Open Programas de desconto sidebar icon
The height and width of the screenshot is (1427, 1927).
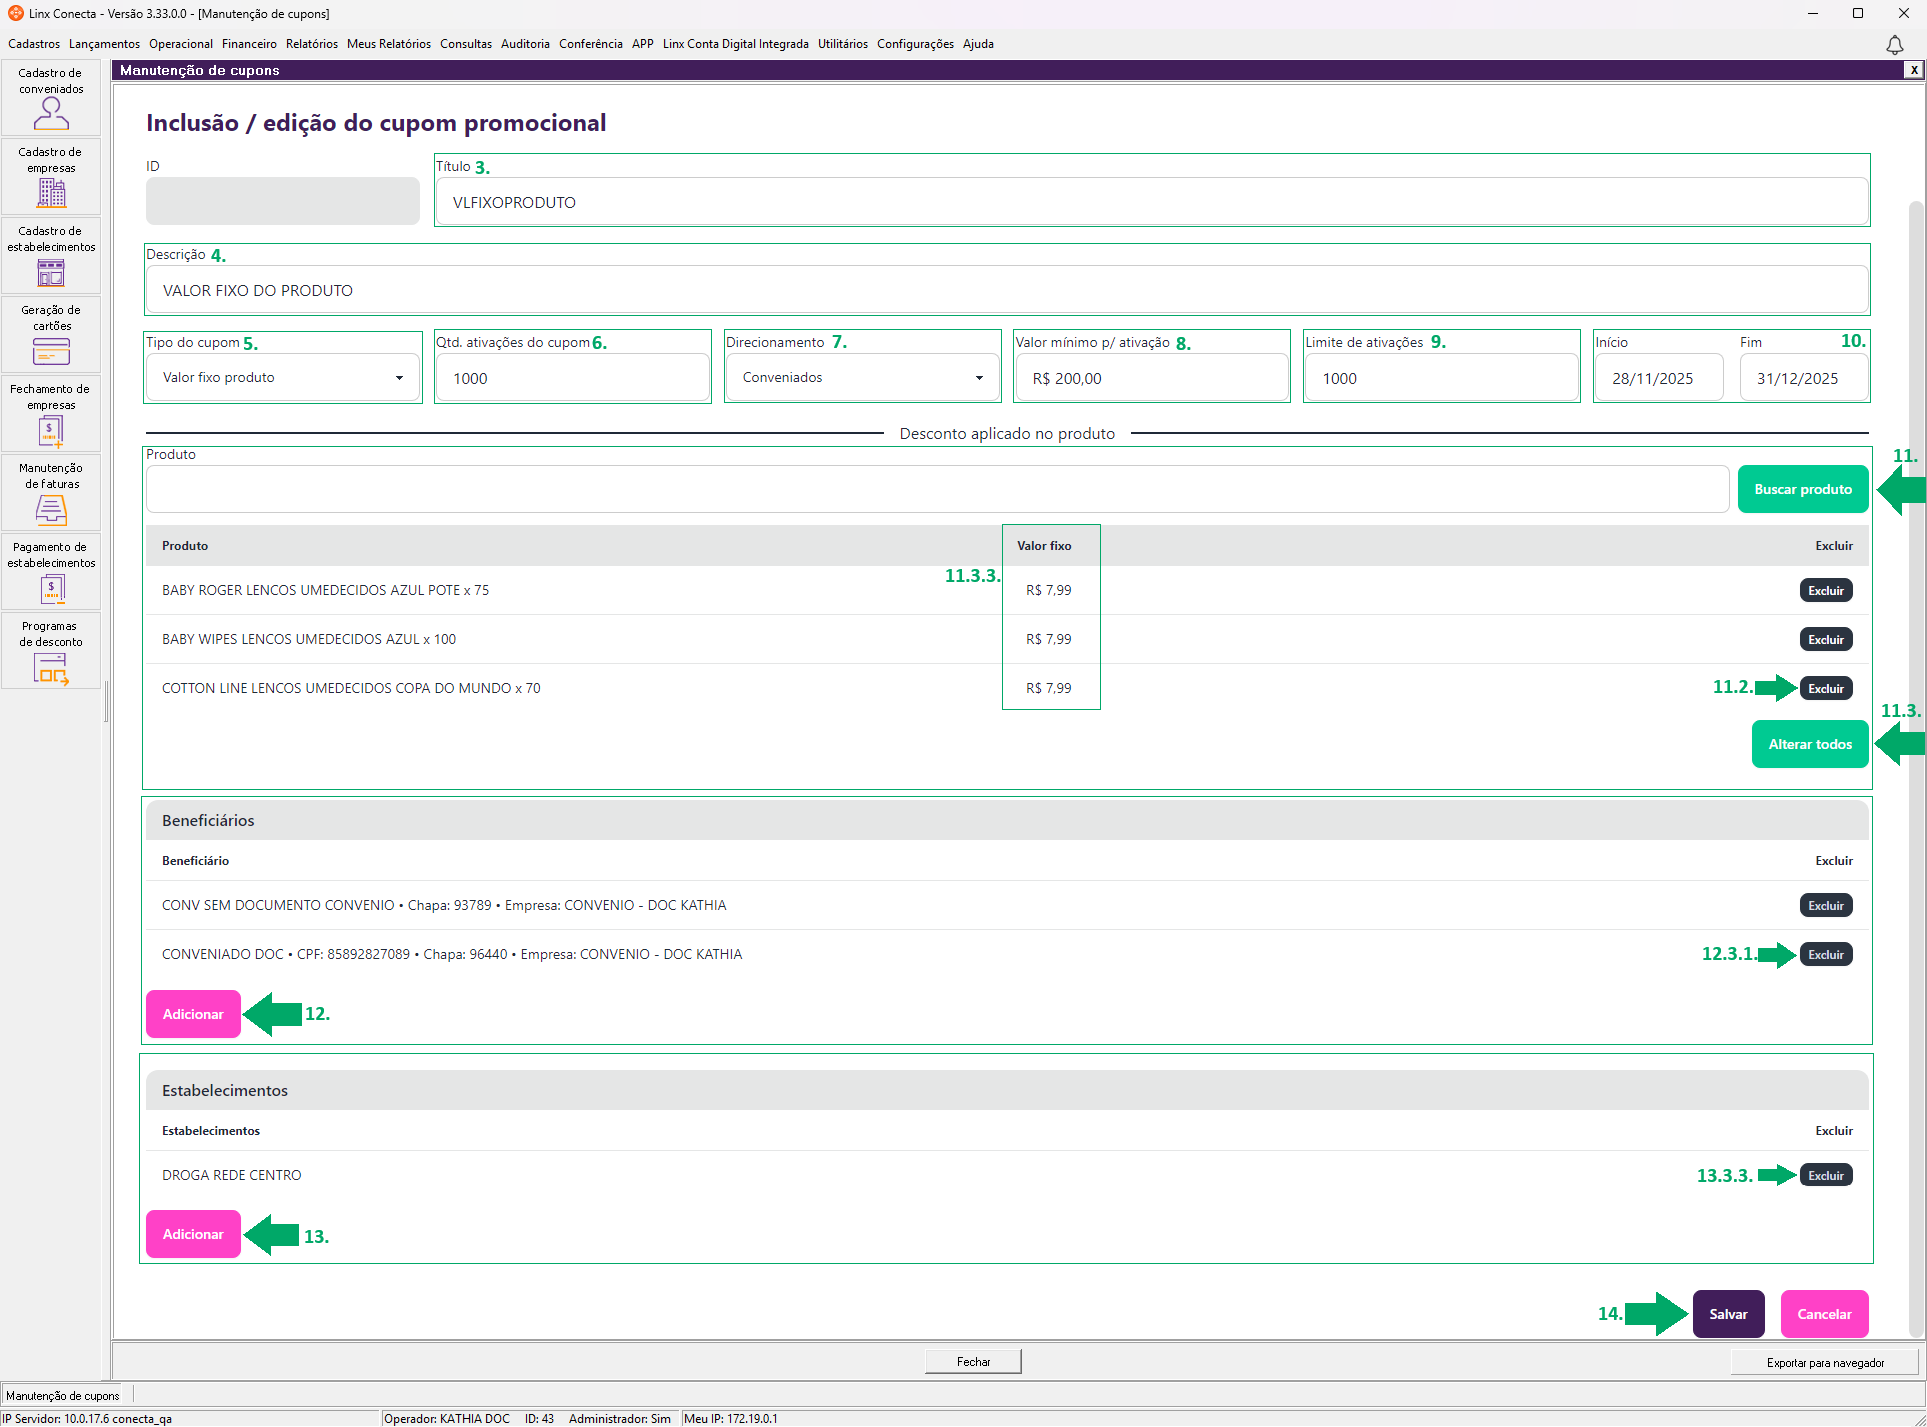coord(51,652)
